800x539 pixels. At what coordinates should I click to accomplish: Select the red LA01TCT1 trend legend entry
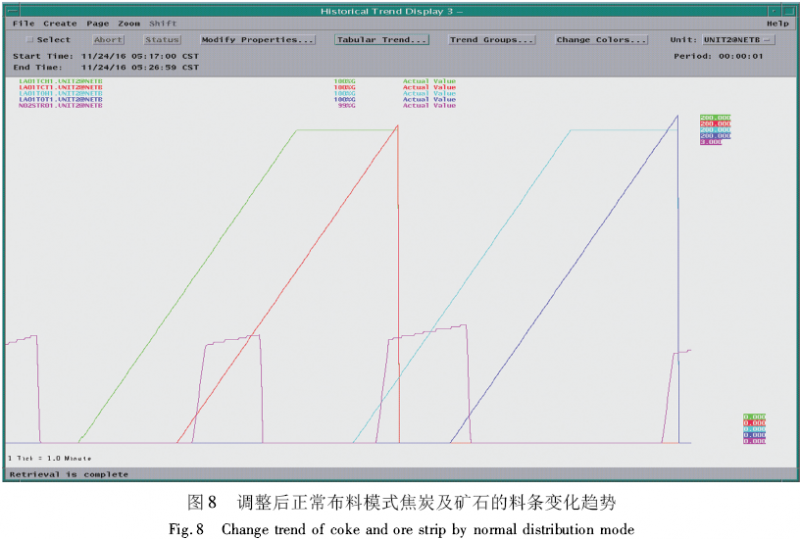[x=60, y=87]
